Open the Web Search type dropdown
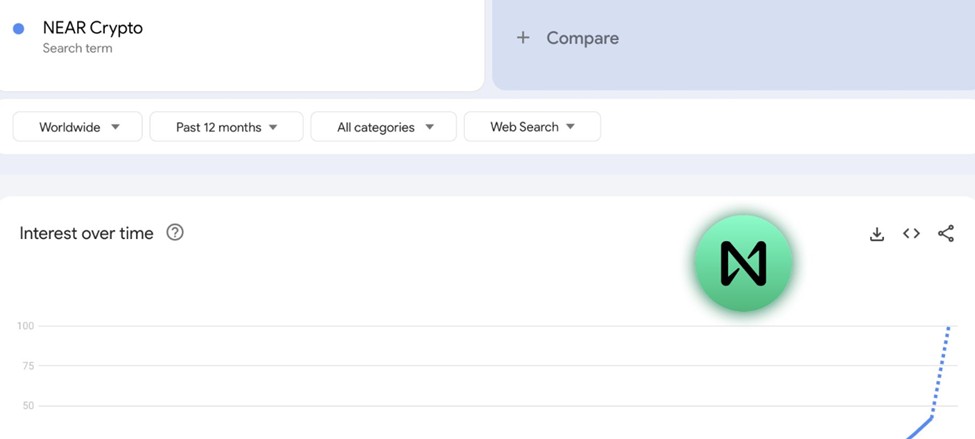This screenshot has width=975, height=439. pyautogui.click(x=532, y=127)
